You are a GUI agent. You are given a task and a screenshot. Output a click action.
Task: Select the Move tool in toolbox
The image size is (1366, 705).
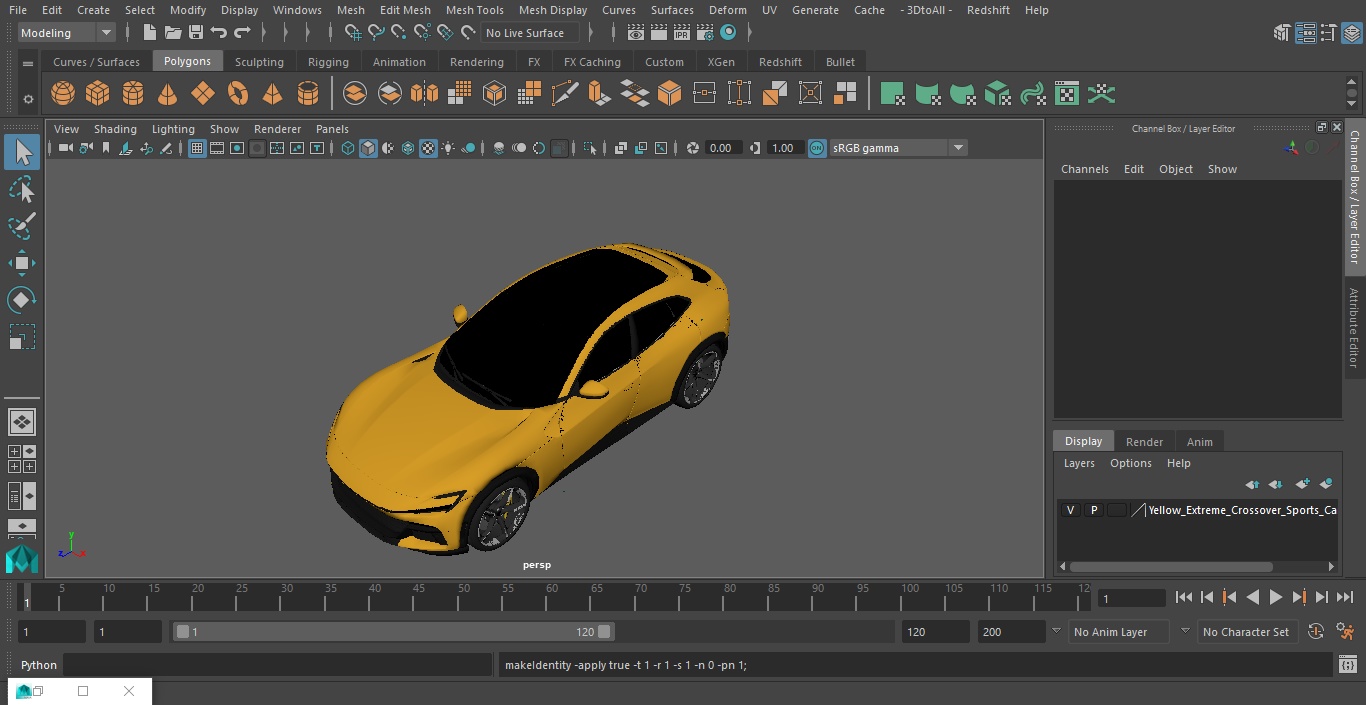(21, 264)
